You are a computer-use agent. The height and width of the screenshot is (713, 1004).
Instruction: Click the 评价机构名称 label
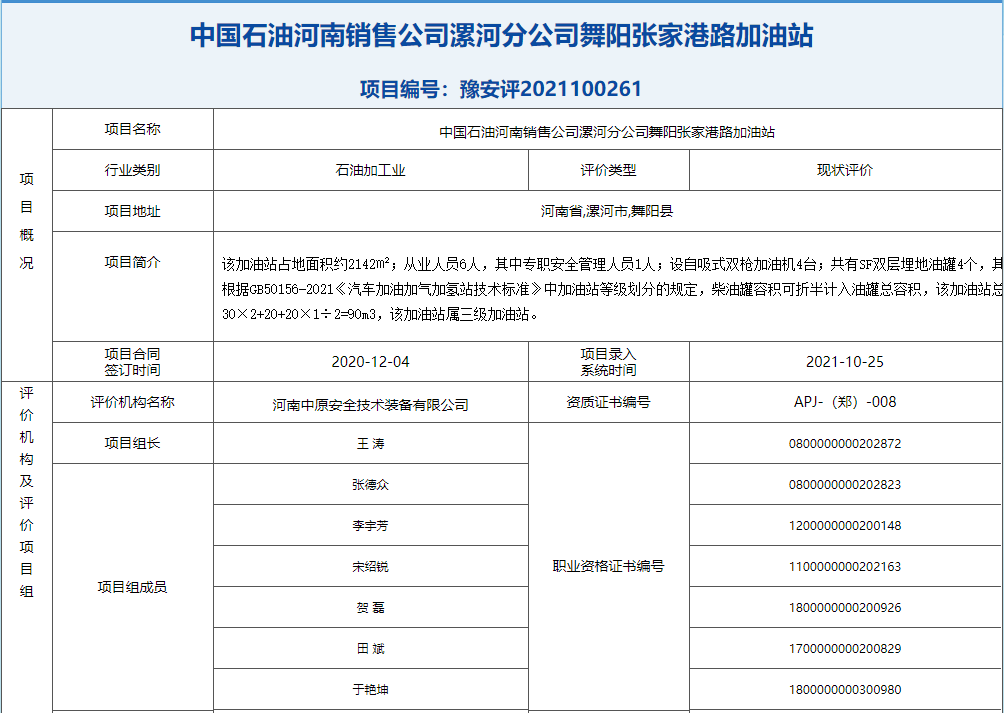133,403
